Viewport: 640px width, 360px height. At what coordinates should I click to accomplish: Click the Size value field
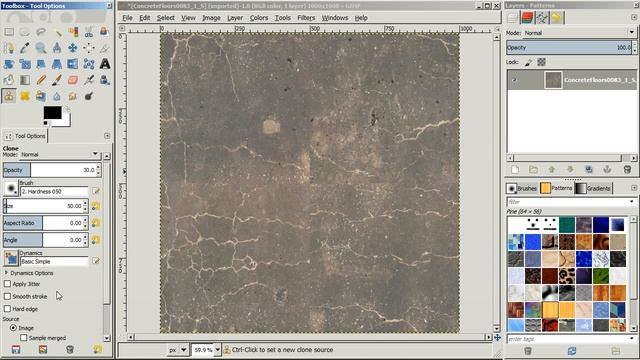(42, 206)
